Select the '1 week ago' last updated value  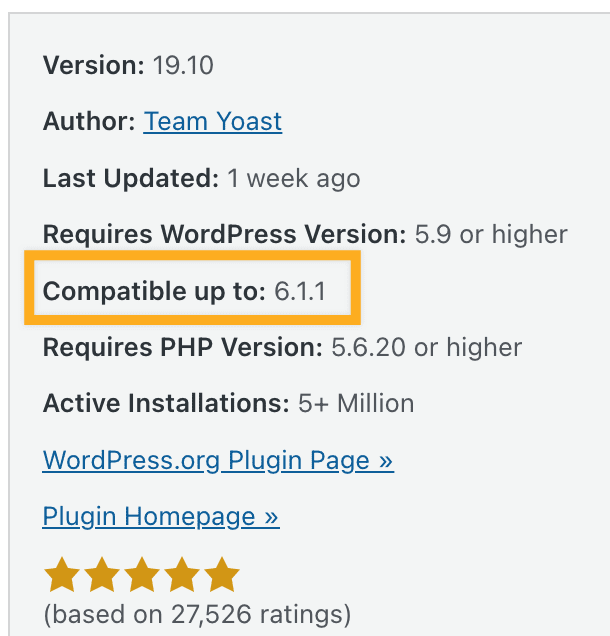point(294,179)
